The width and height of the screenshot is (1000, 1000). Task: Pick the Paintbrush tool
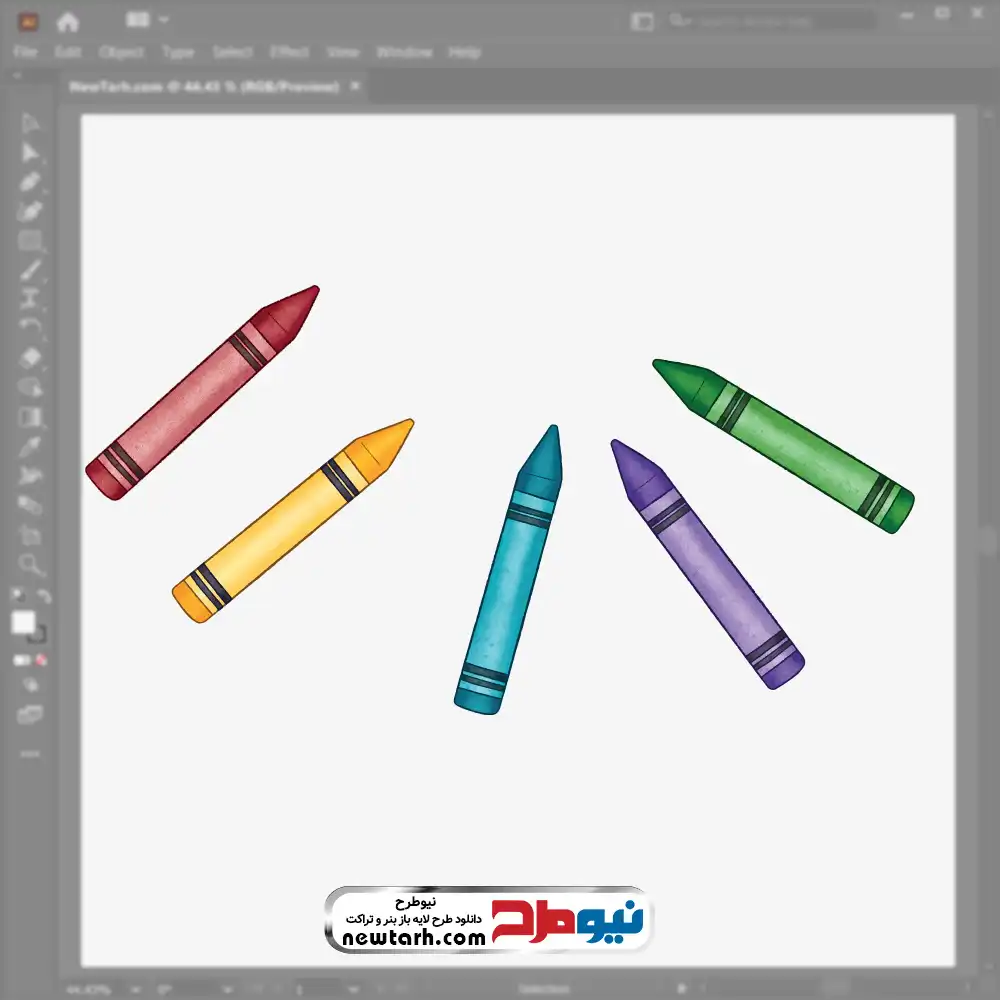(30, 270)
